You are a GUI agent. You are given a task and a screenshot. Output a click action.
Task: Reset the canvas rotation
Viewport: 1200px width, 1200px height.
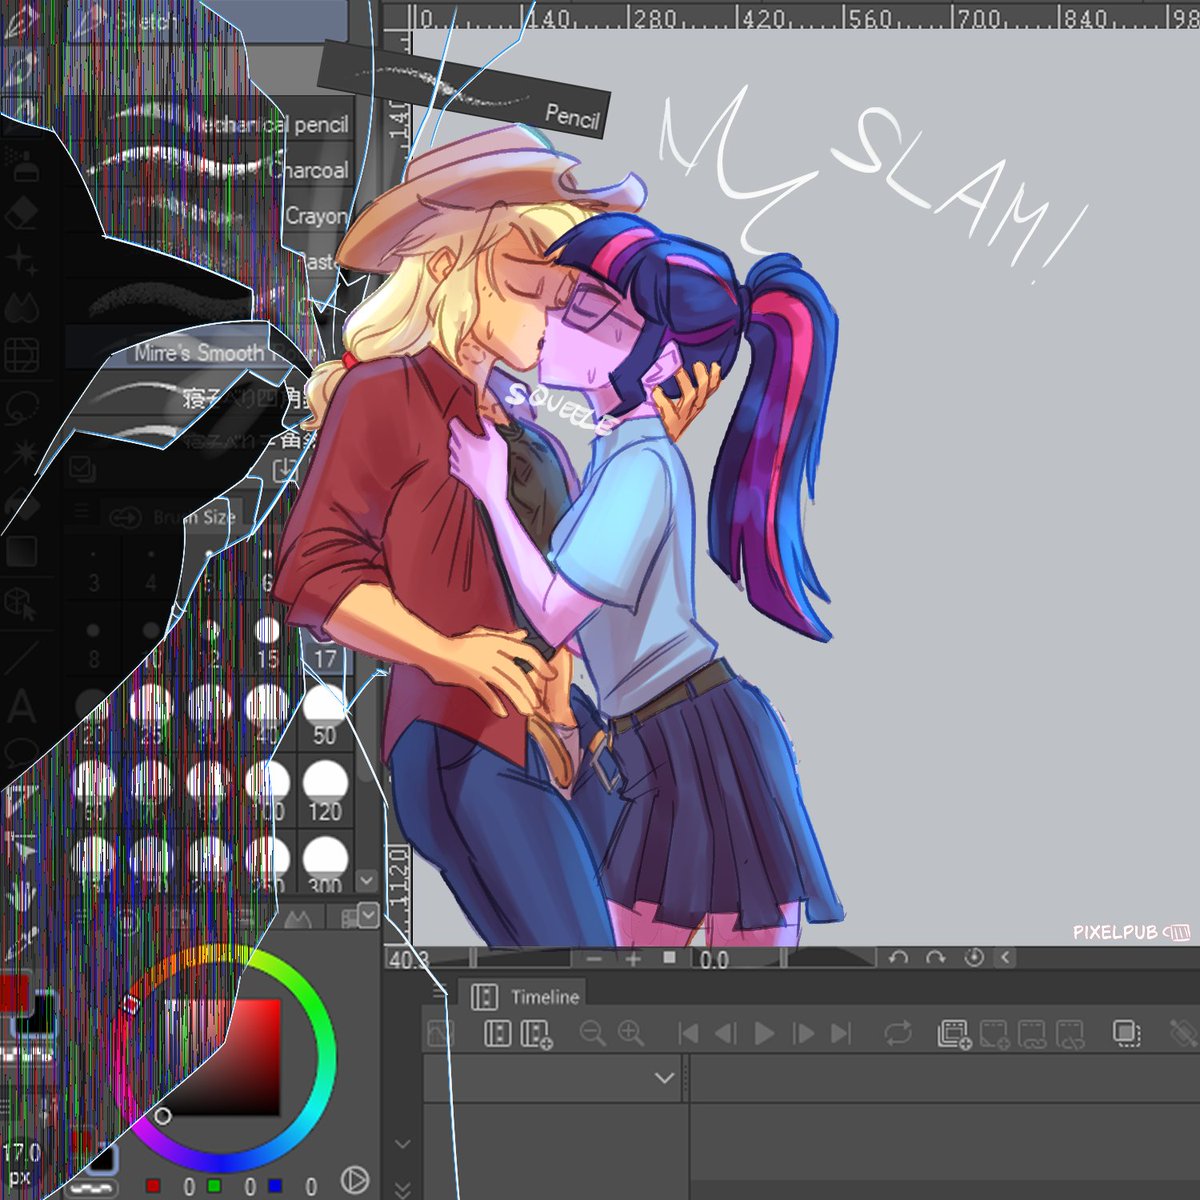coord(974,958)
